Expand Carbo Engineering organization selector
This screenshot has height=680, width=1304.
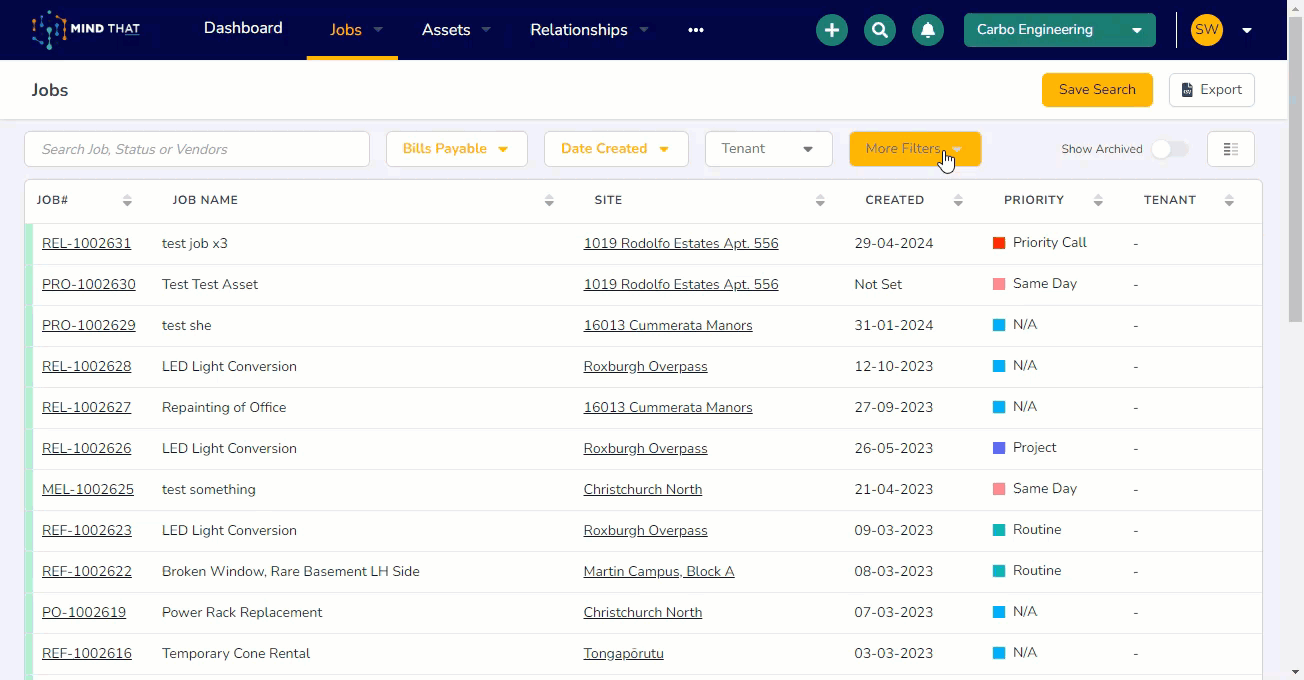(1059, 30)
